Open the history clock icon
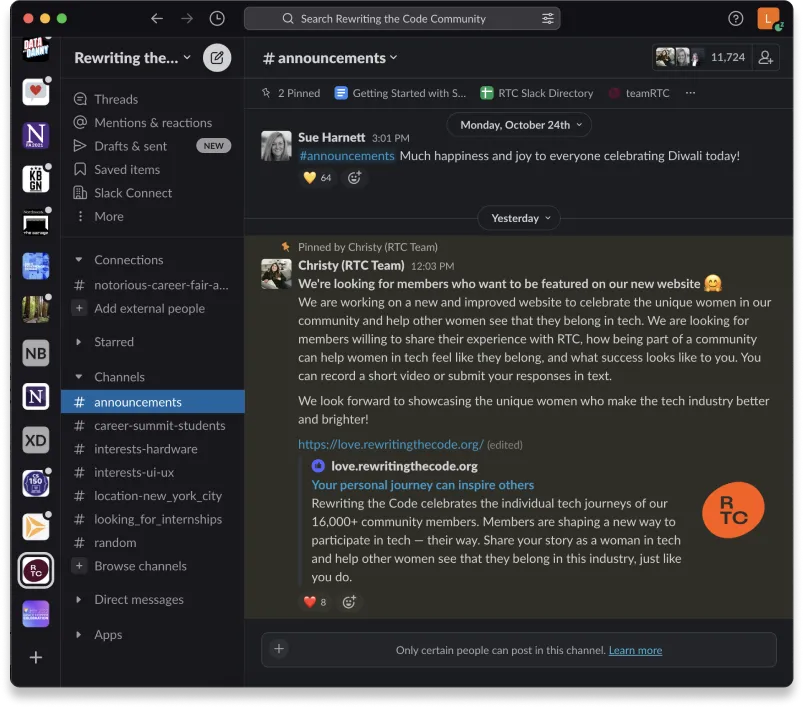Screen dimensions: 804x708 tap(217, 18)
